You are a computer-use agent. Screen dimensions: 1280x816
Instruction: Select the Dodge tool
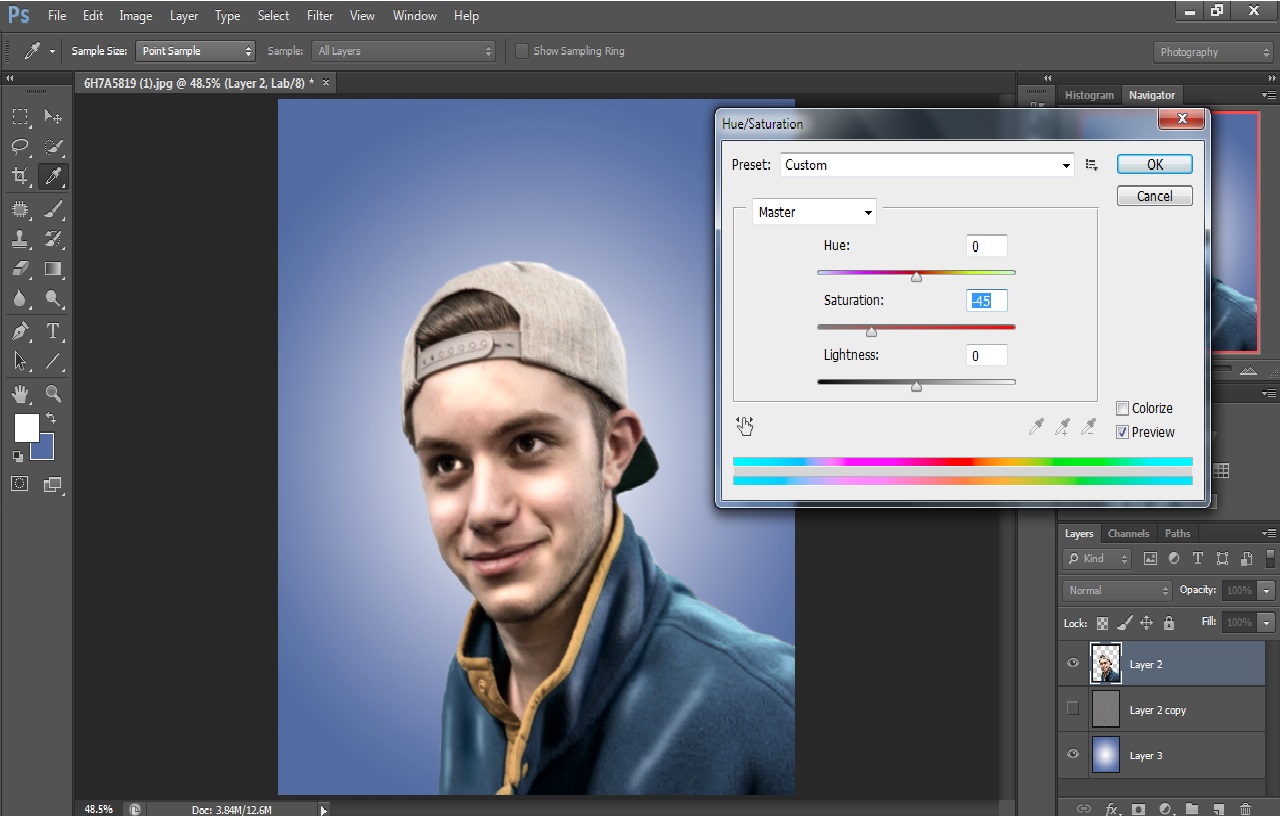(53, 299)
